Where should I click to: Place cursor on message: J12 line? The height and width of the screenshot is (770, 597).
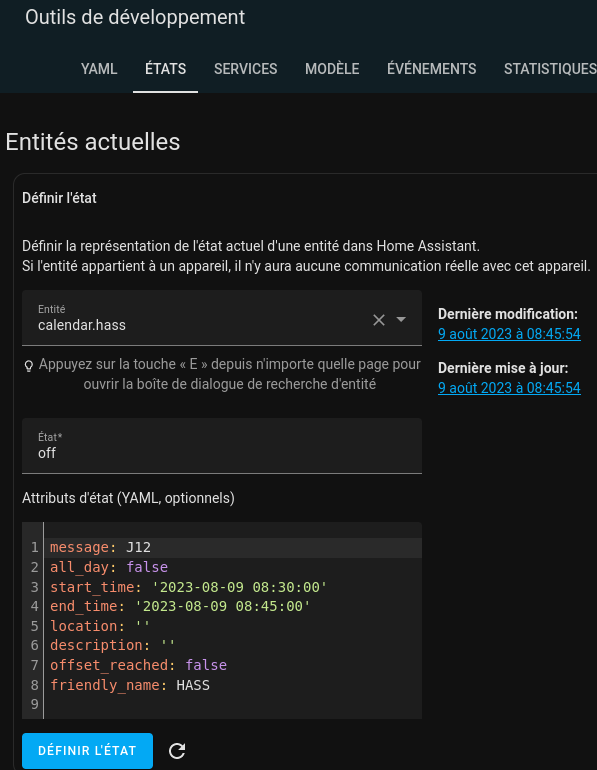click(235, 548)
